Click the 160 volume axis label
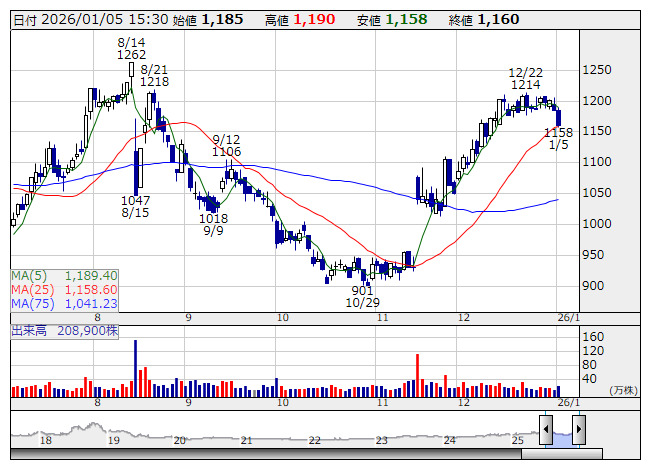 point(593,337)
